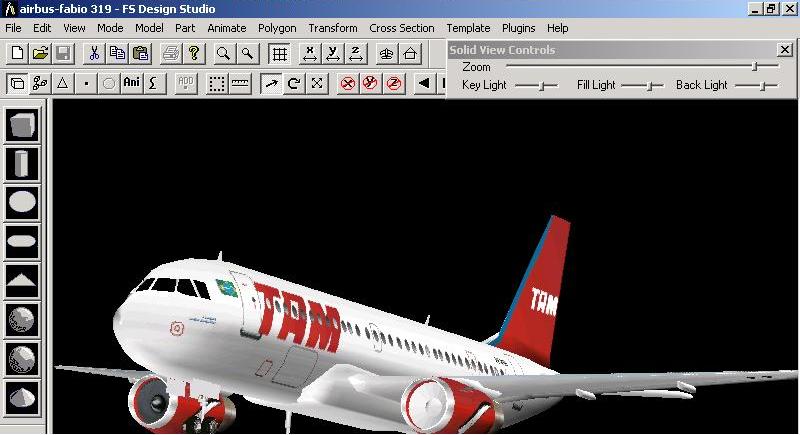
Task: Open the Mode menu
Action: 110,28
